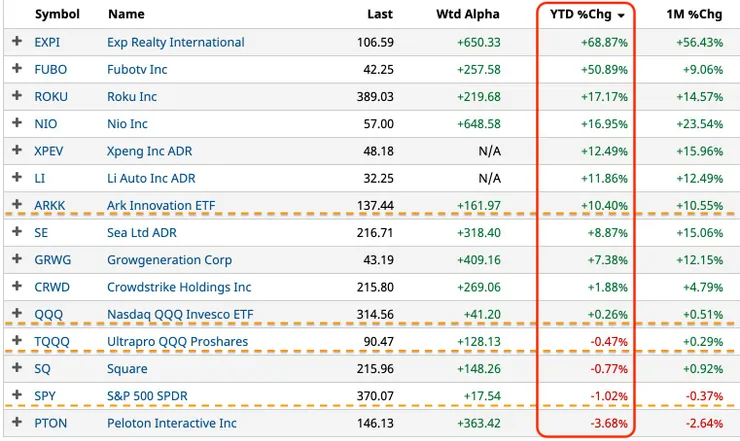The image size is (740, 441).
Task: Expand the EXPI row plus icon
Action: click(x=16, y=42)
